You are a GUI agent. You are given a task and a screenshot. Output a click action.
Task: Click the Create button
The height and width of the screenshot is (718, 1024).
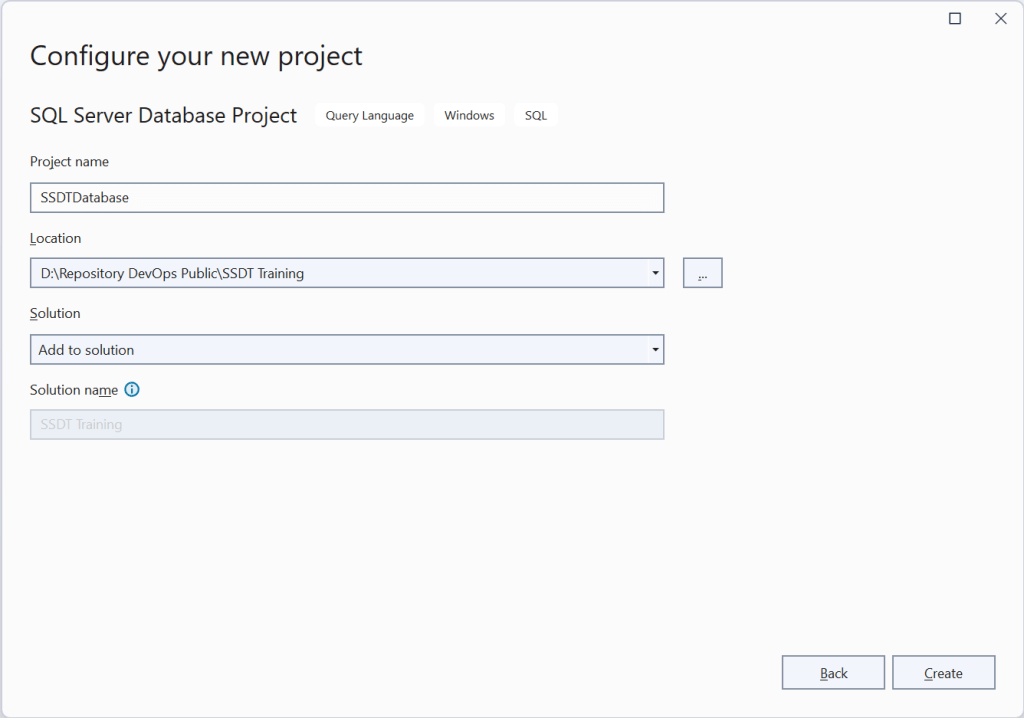(x=943, y=672)
